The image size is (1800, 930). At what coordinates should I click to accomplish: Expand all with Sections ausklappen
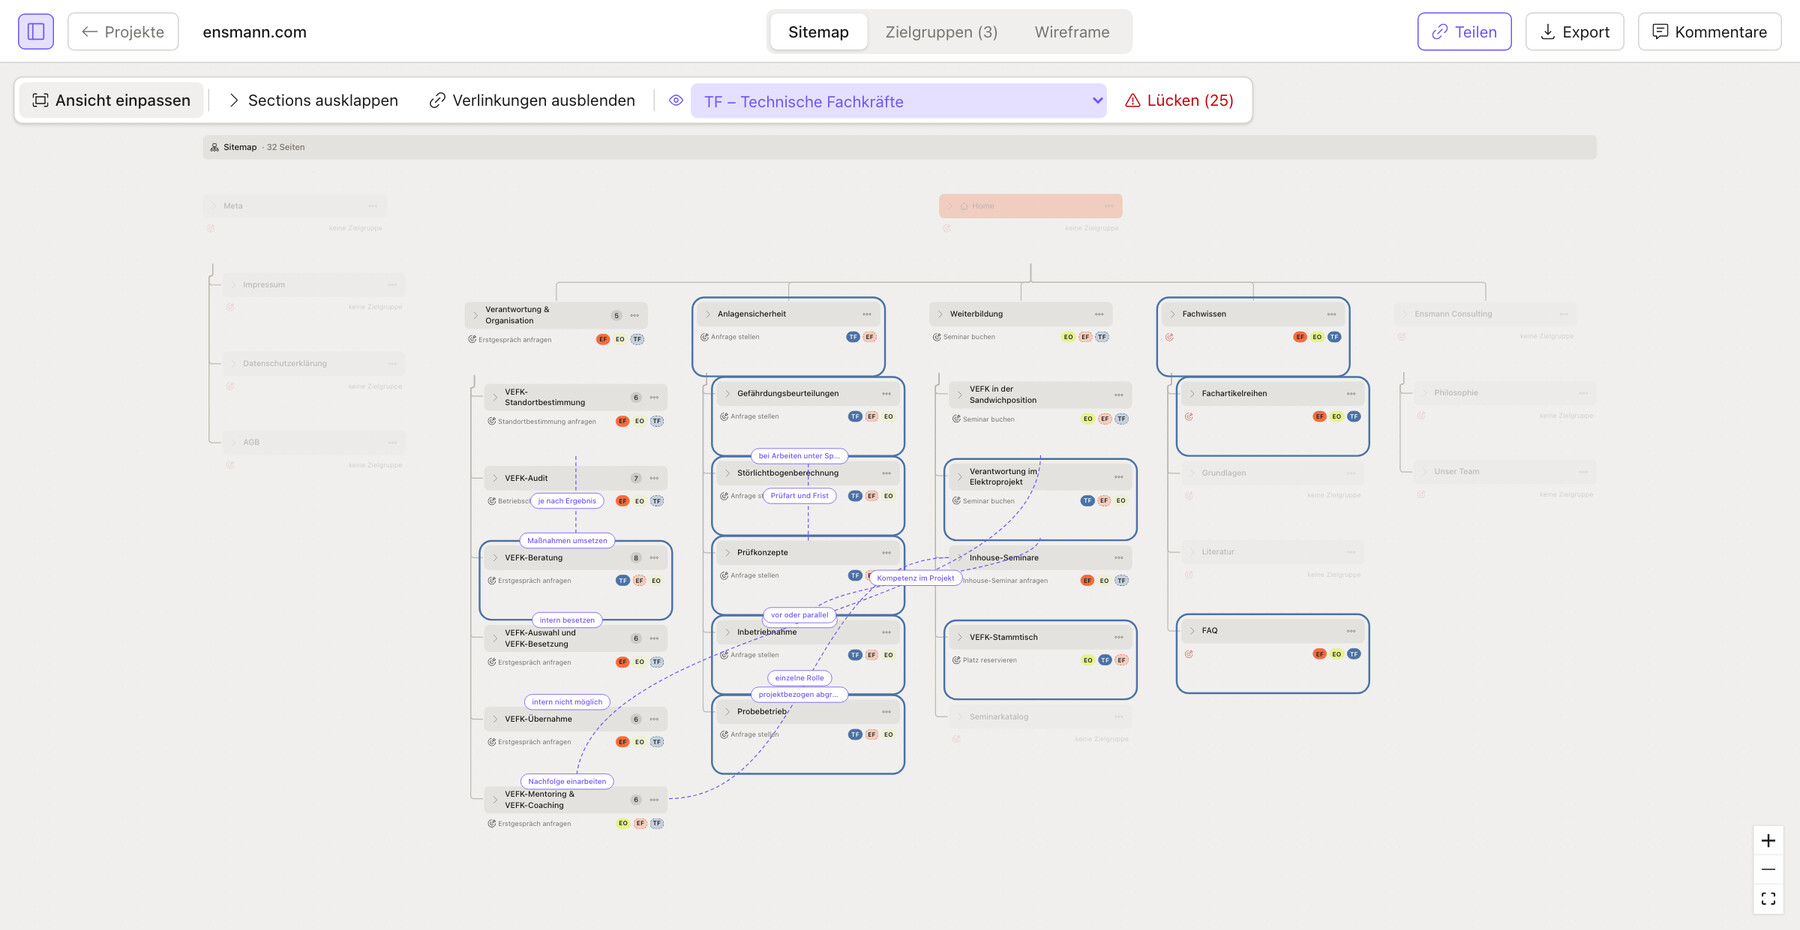point(313,100)
